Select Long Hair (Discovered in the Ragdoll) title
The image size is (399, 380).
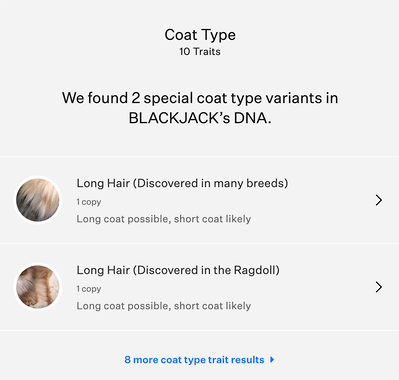click(x=178, y=270)
